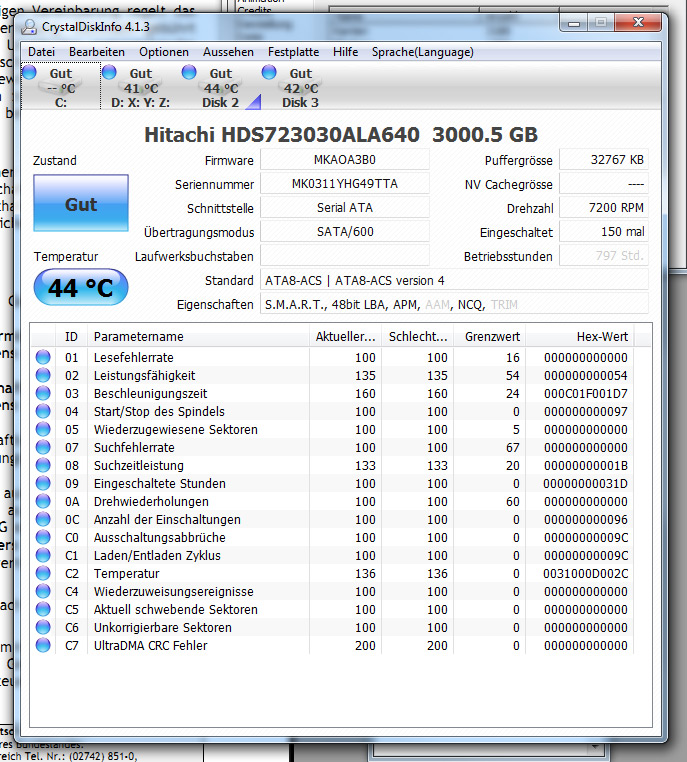
Task: Click status orb for UltraDMA CRC Fehler
Action: point(43,645)
